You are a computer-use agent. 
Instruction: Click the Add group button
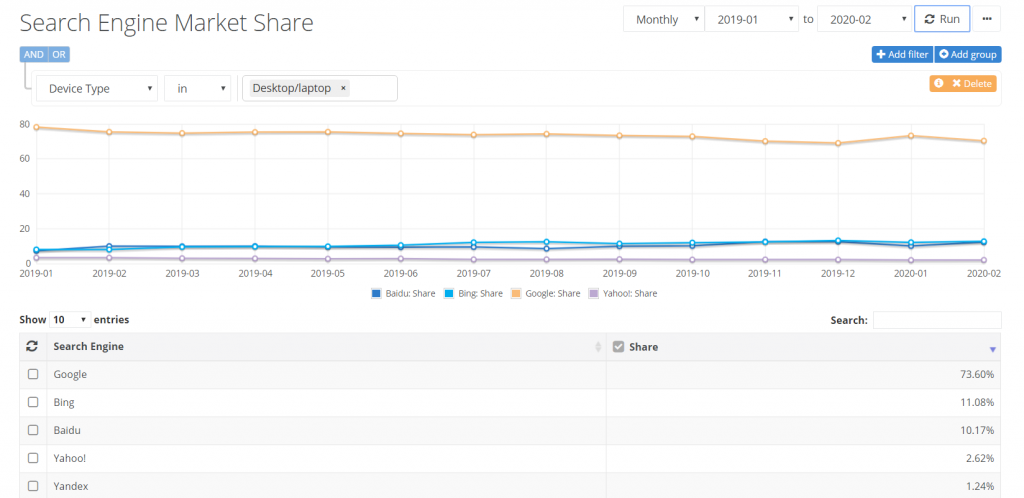click(x=968, y=54)
